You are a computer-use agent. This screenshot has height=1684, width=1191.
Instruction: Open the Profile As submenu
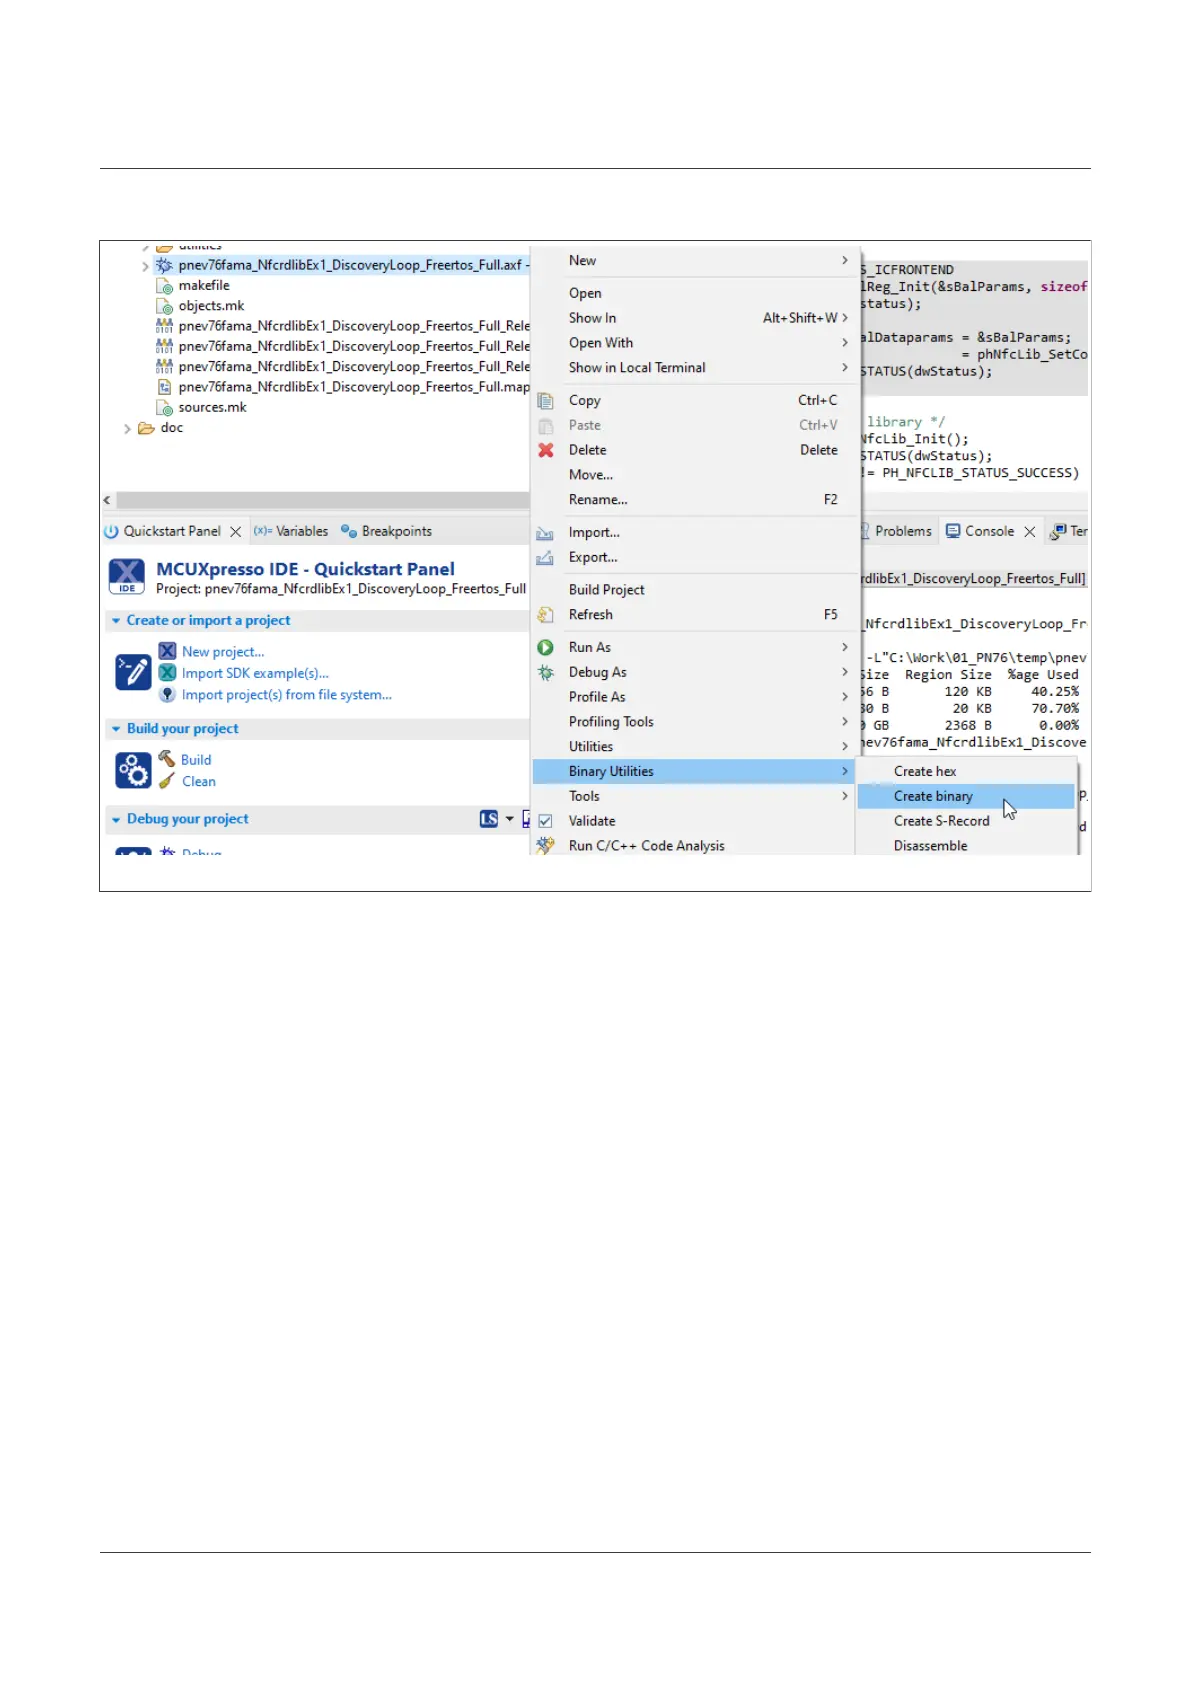point(696,697)
